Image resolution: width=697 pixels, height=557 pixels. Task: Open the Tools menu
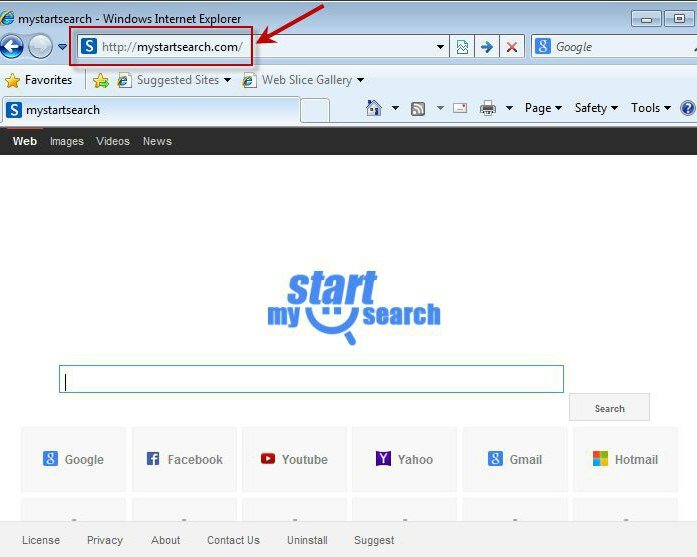[x=651, y=108]
